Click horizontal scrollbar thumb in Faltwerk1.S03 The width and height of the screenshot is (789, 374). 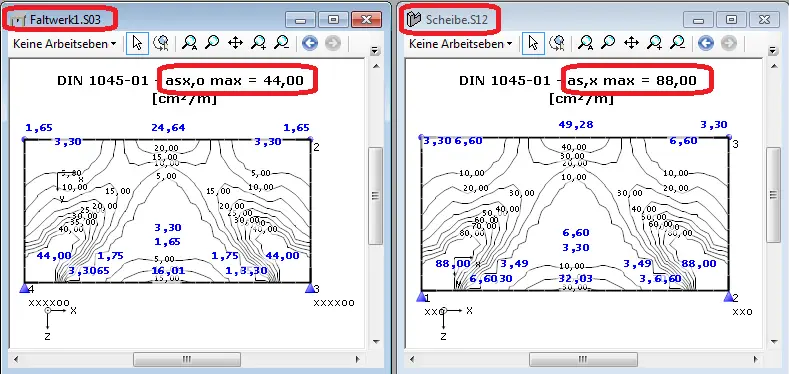(187, 359)
